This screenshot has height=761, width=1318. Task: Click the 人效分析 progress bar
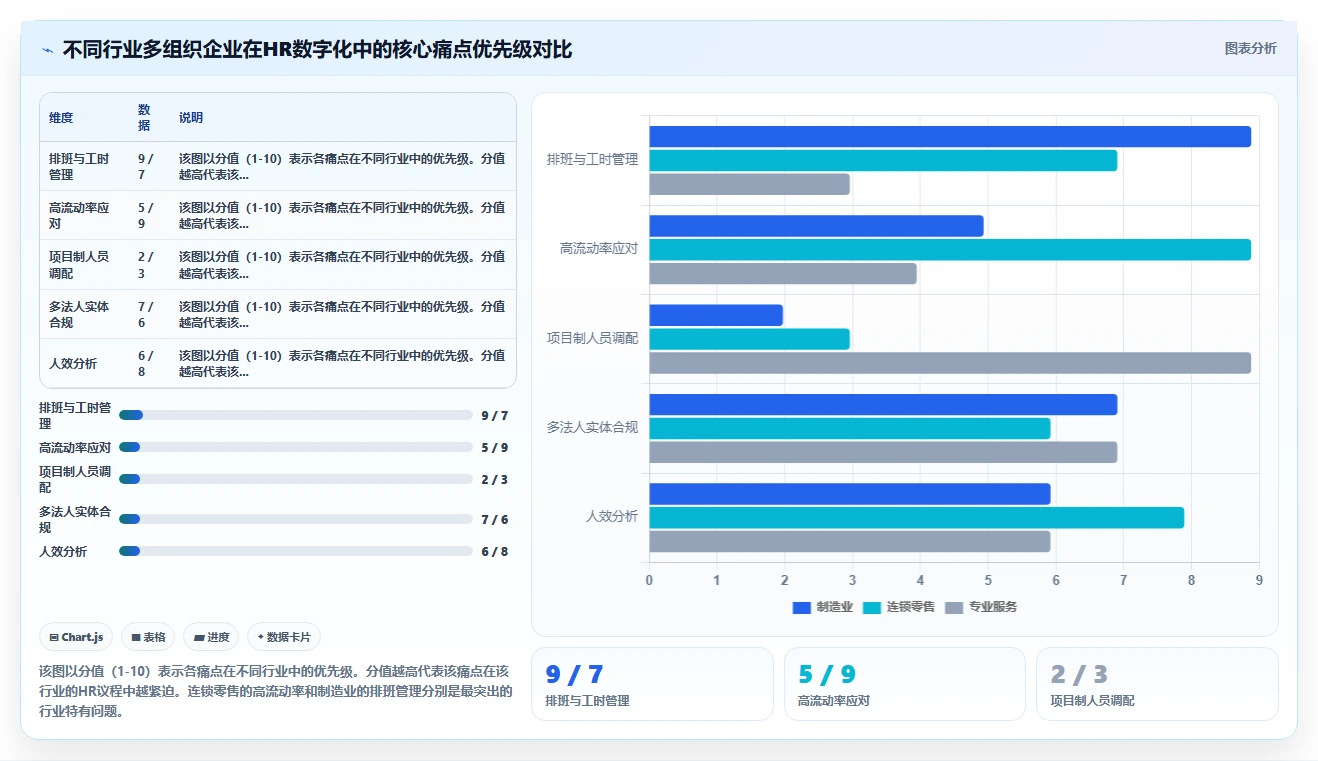coord(295,551)
